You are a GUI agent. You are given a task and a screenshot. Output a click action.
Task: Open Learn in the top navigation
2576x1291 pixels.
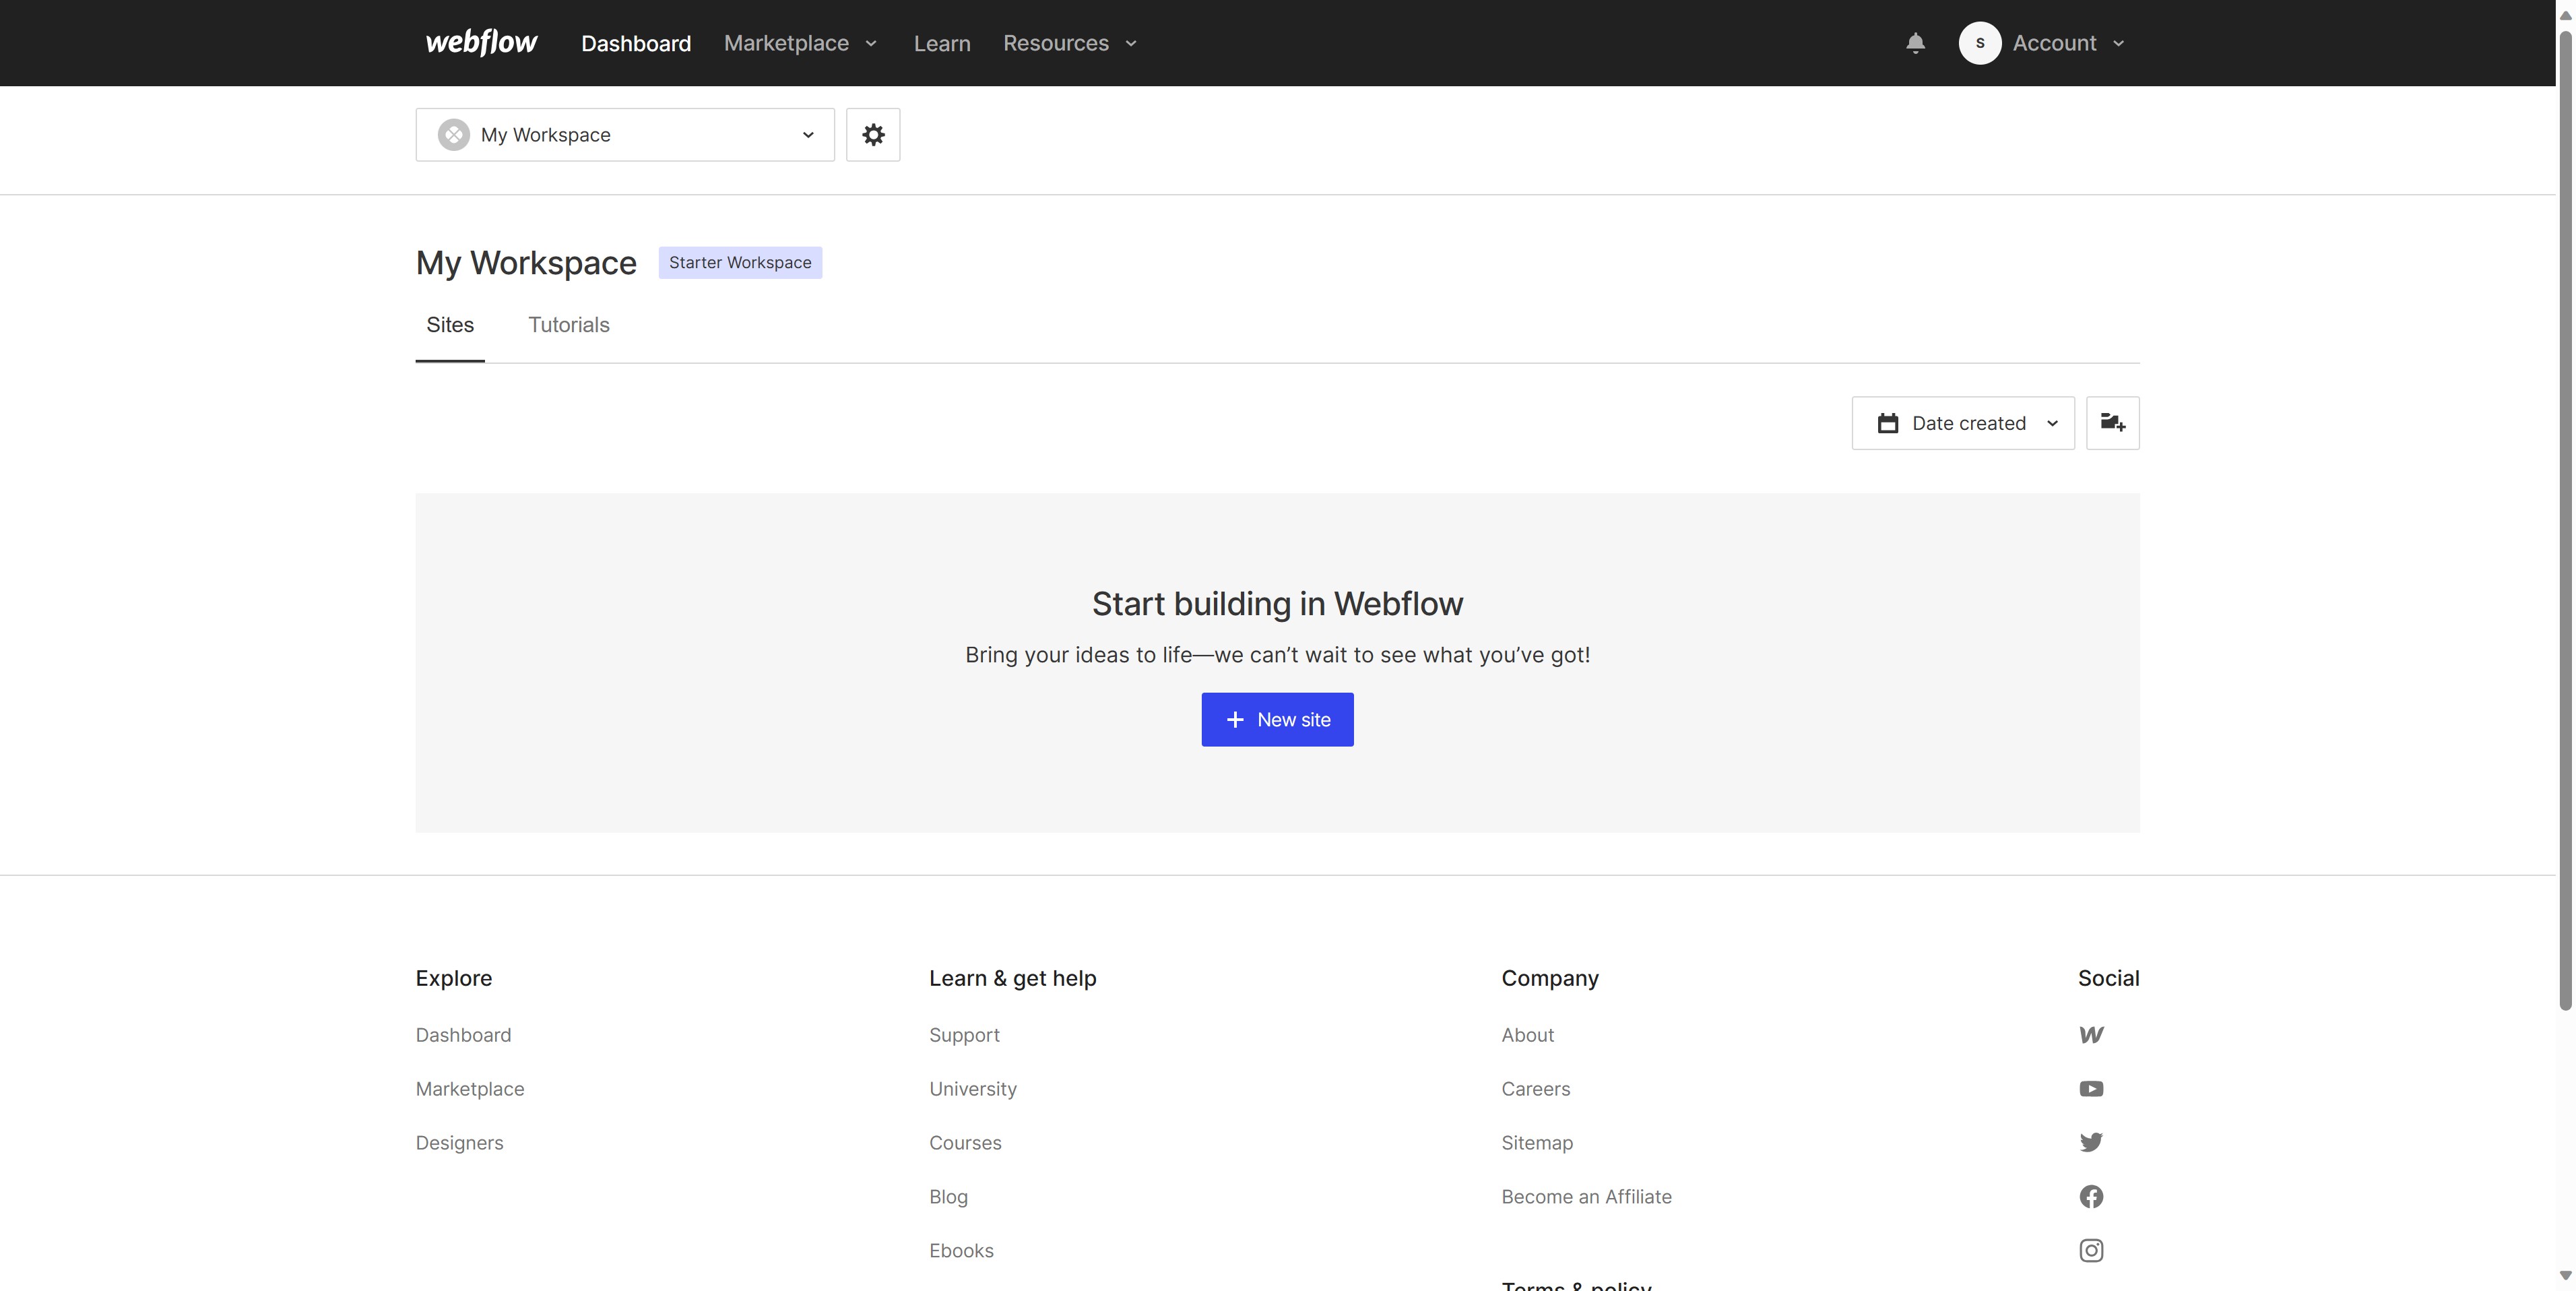(941, 43)
